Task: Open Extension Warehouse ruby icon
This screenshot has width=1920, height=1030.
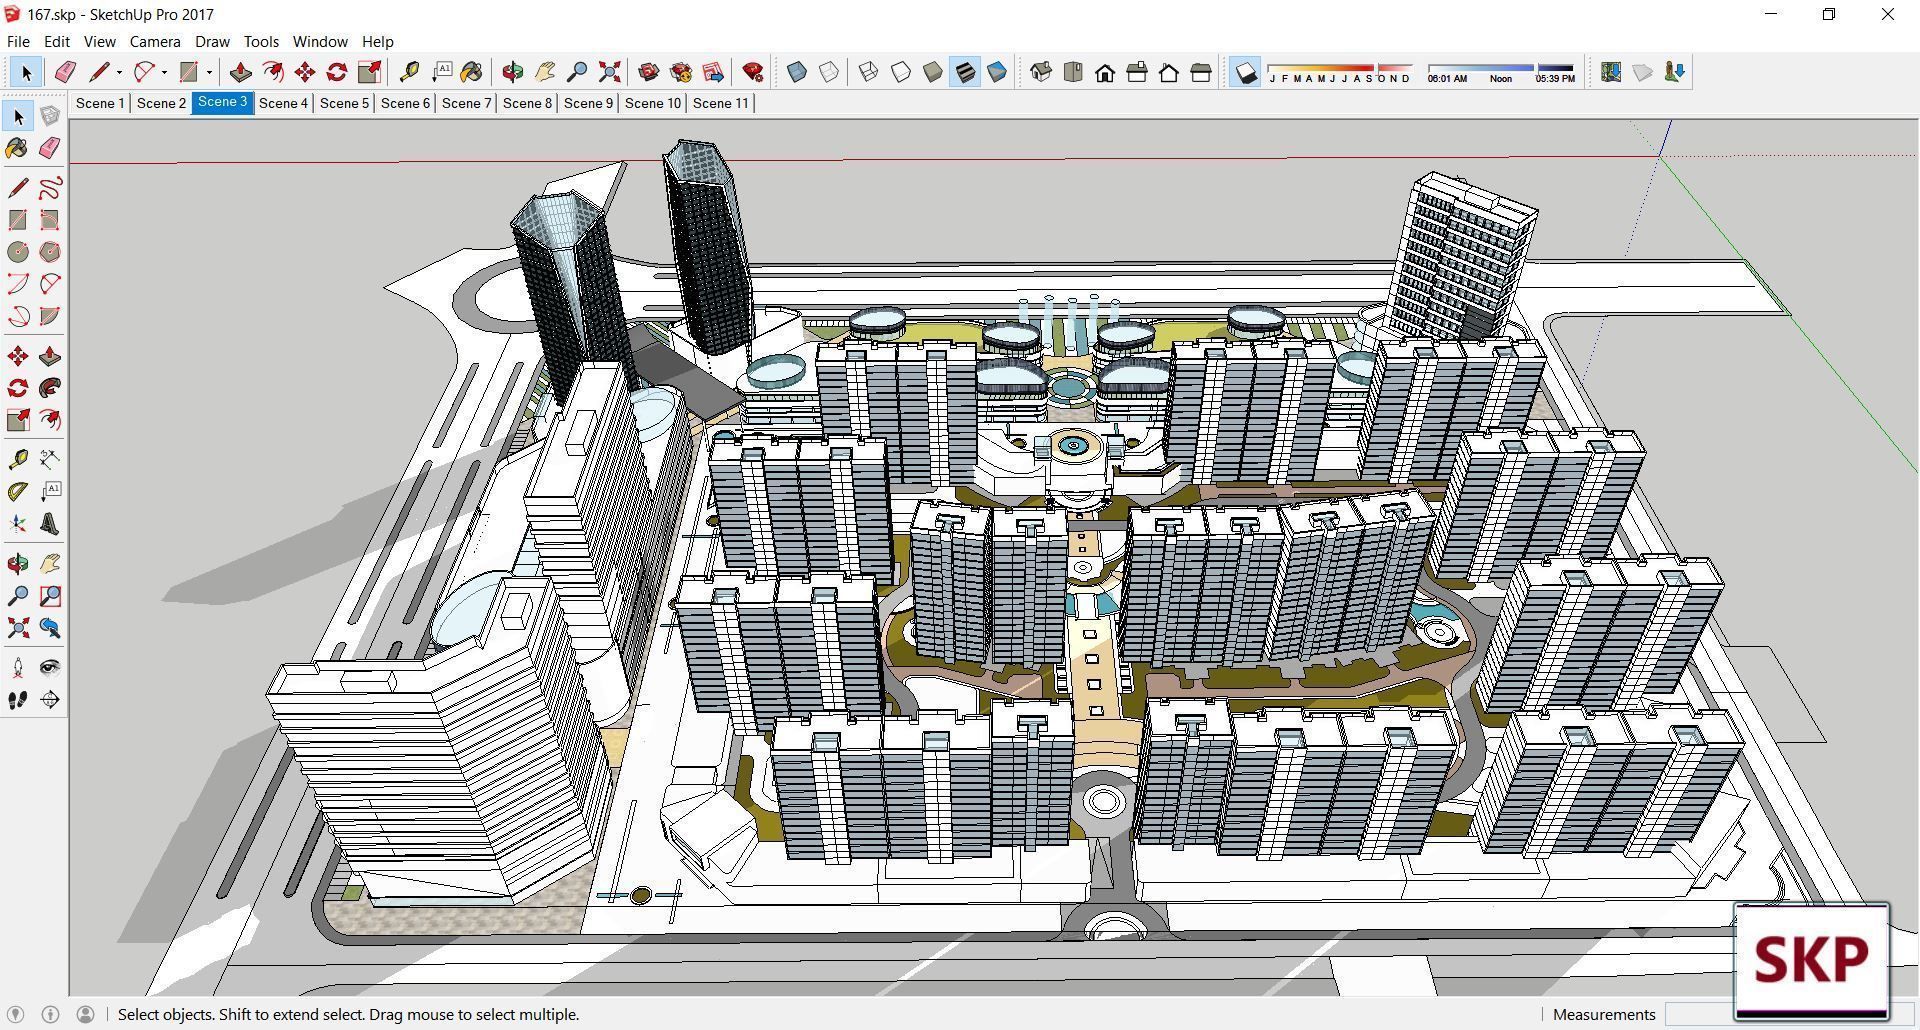Action: pyautogui.click(x=753, y=72)
